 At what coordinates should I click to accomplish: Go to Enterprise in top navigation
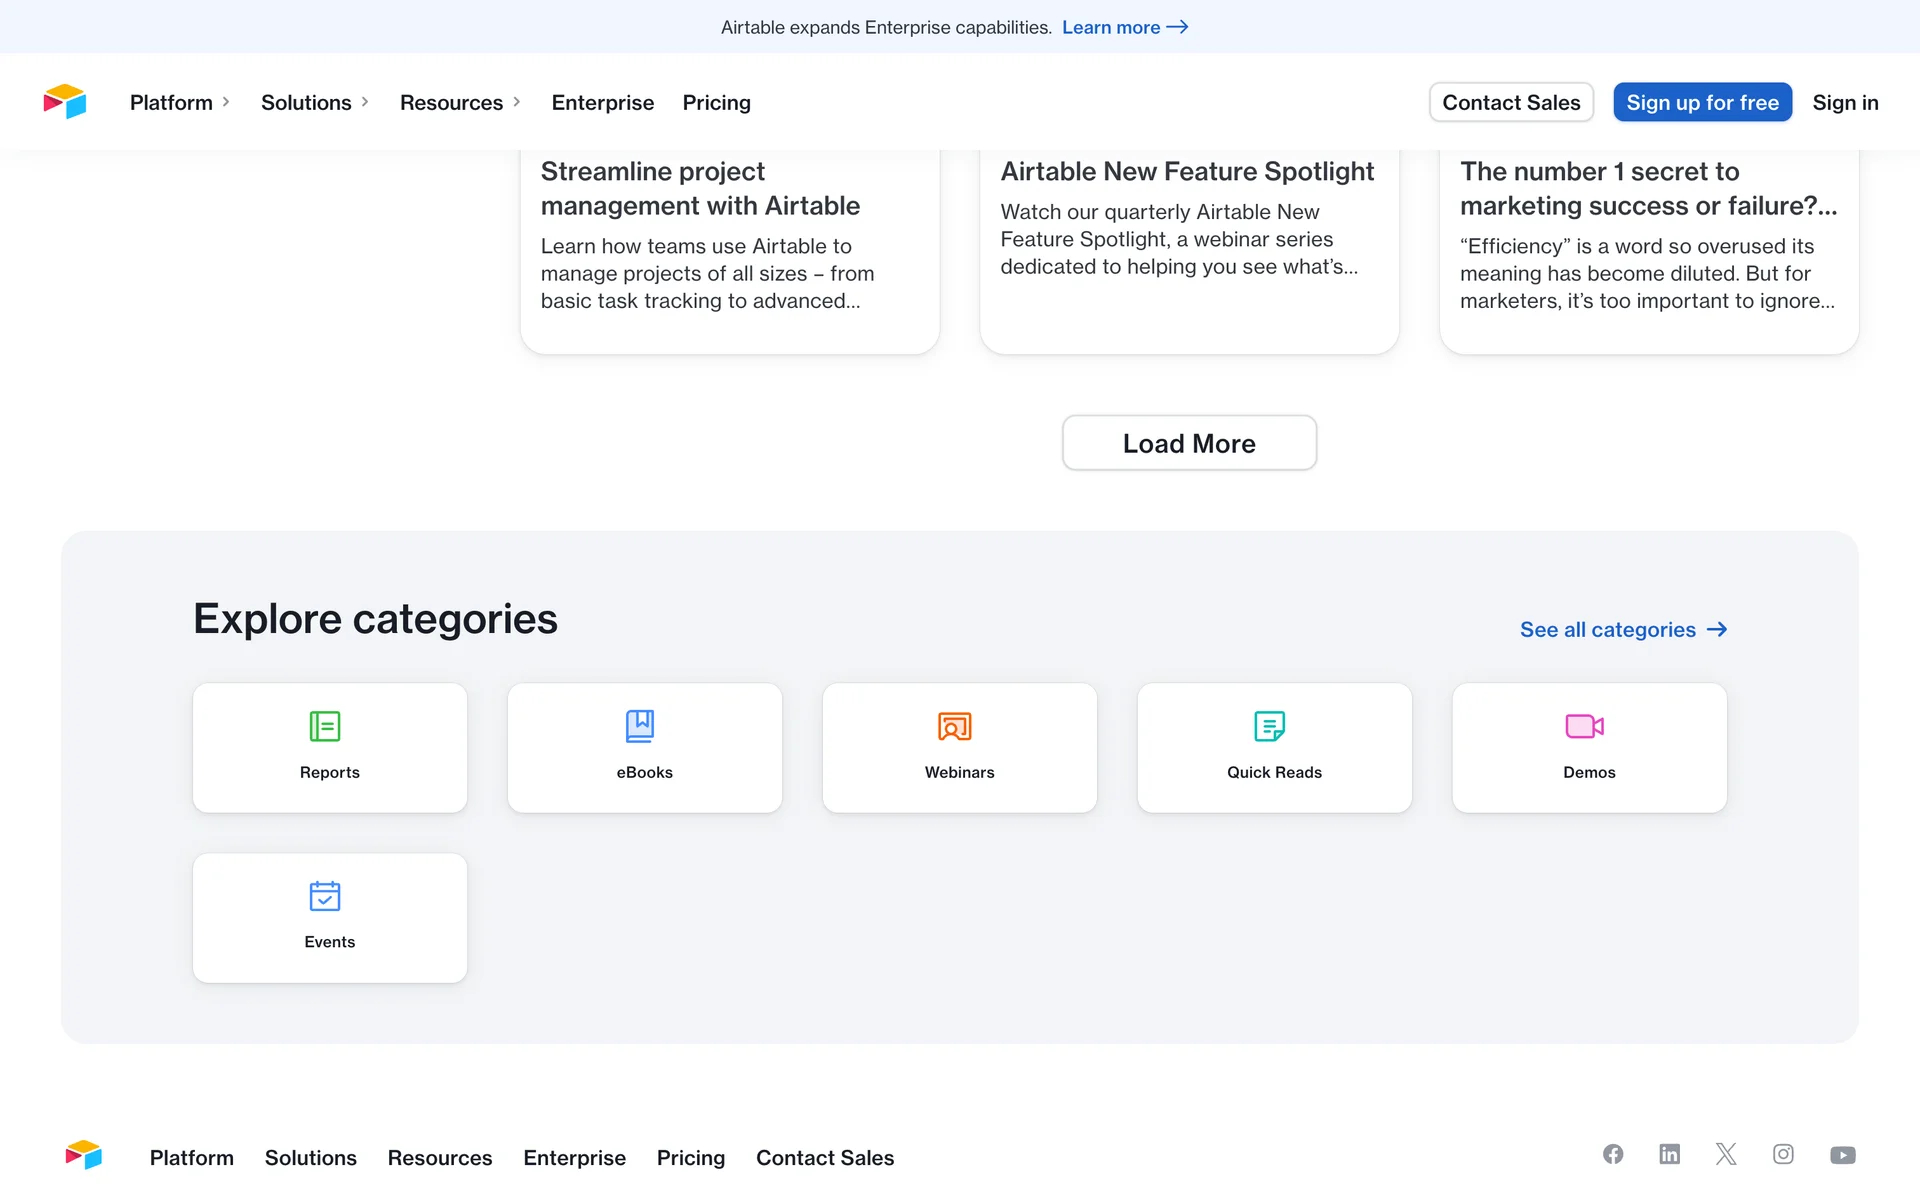pos(602,102)
